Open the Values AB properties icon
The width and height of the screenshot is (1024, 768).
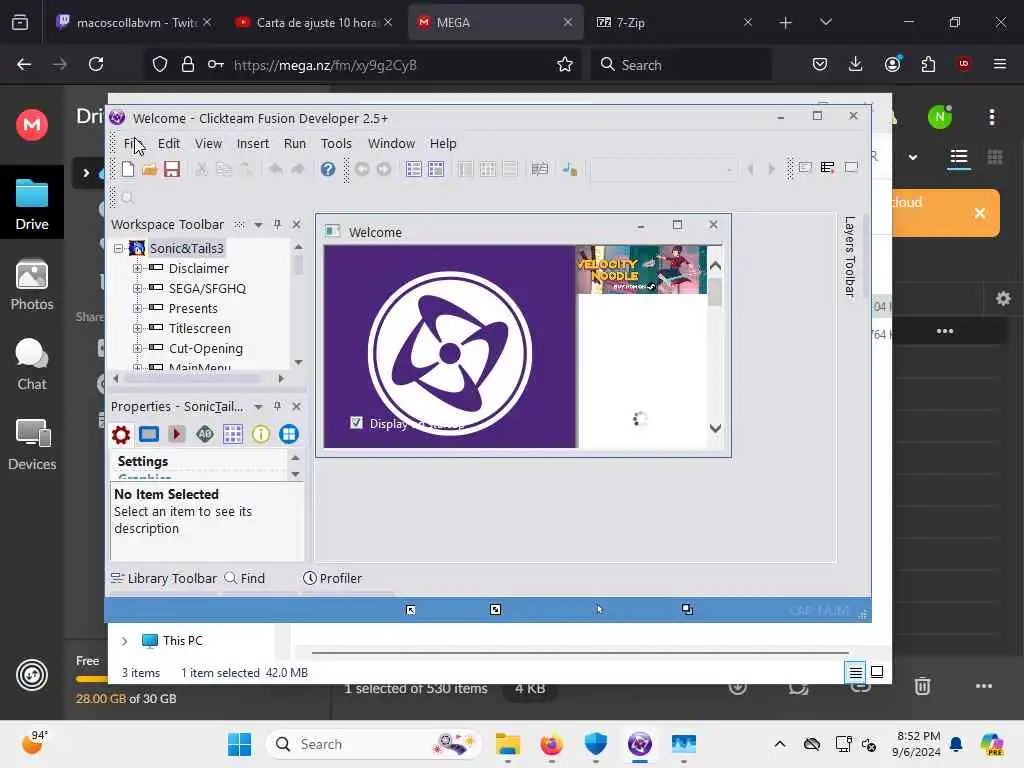tap(204, 434)
